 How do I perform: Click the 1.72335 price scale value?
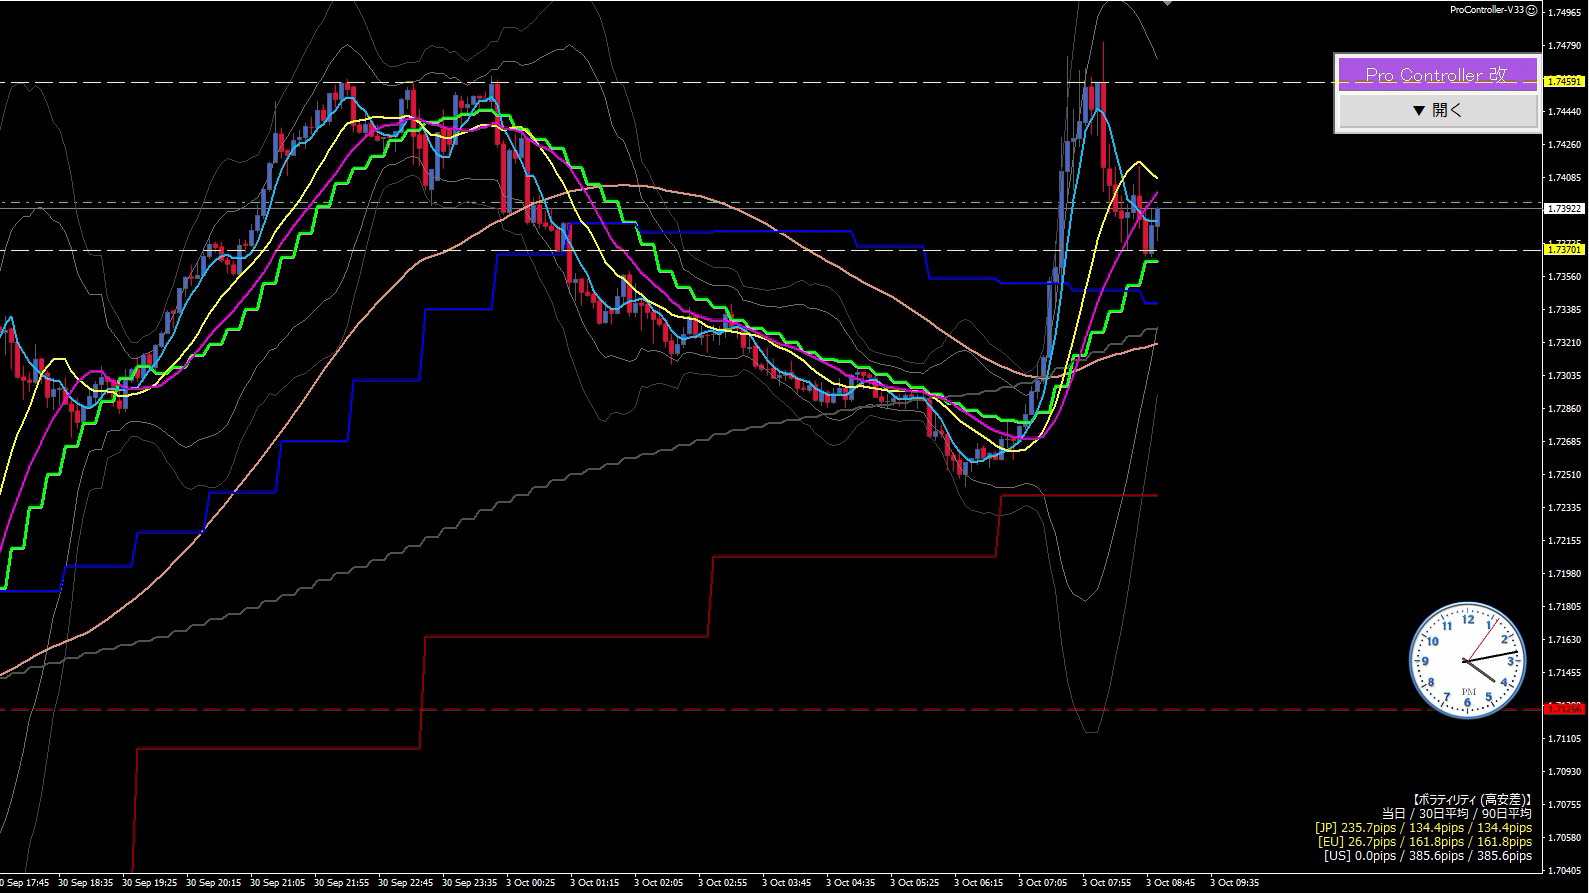[x=1564, y=508]
